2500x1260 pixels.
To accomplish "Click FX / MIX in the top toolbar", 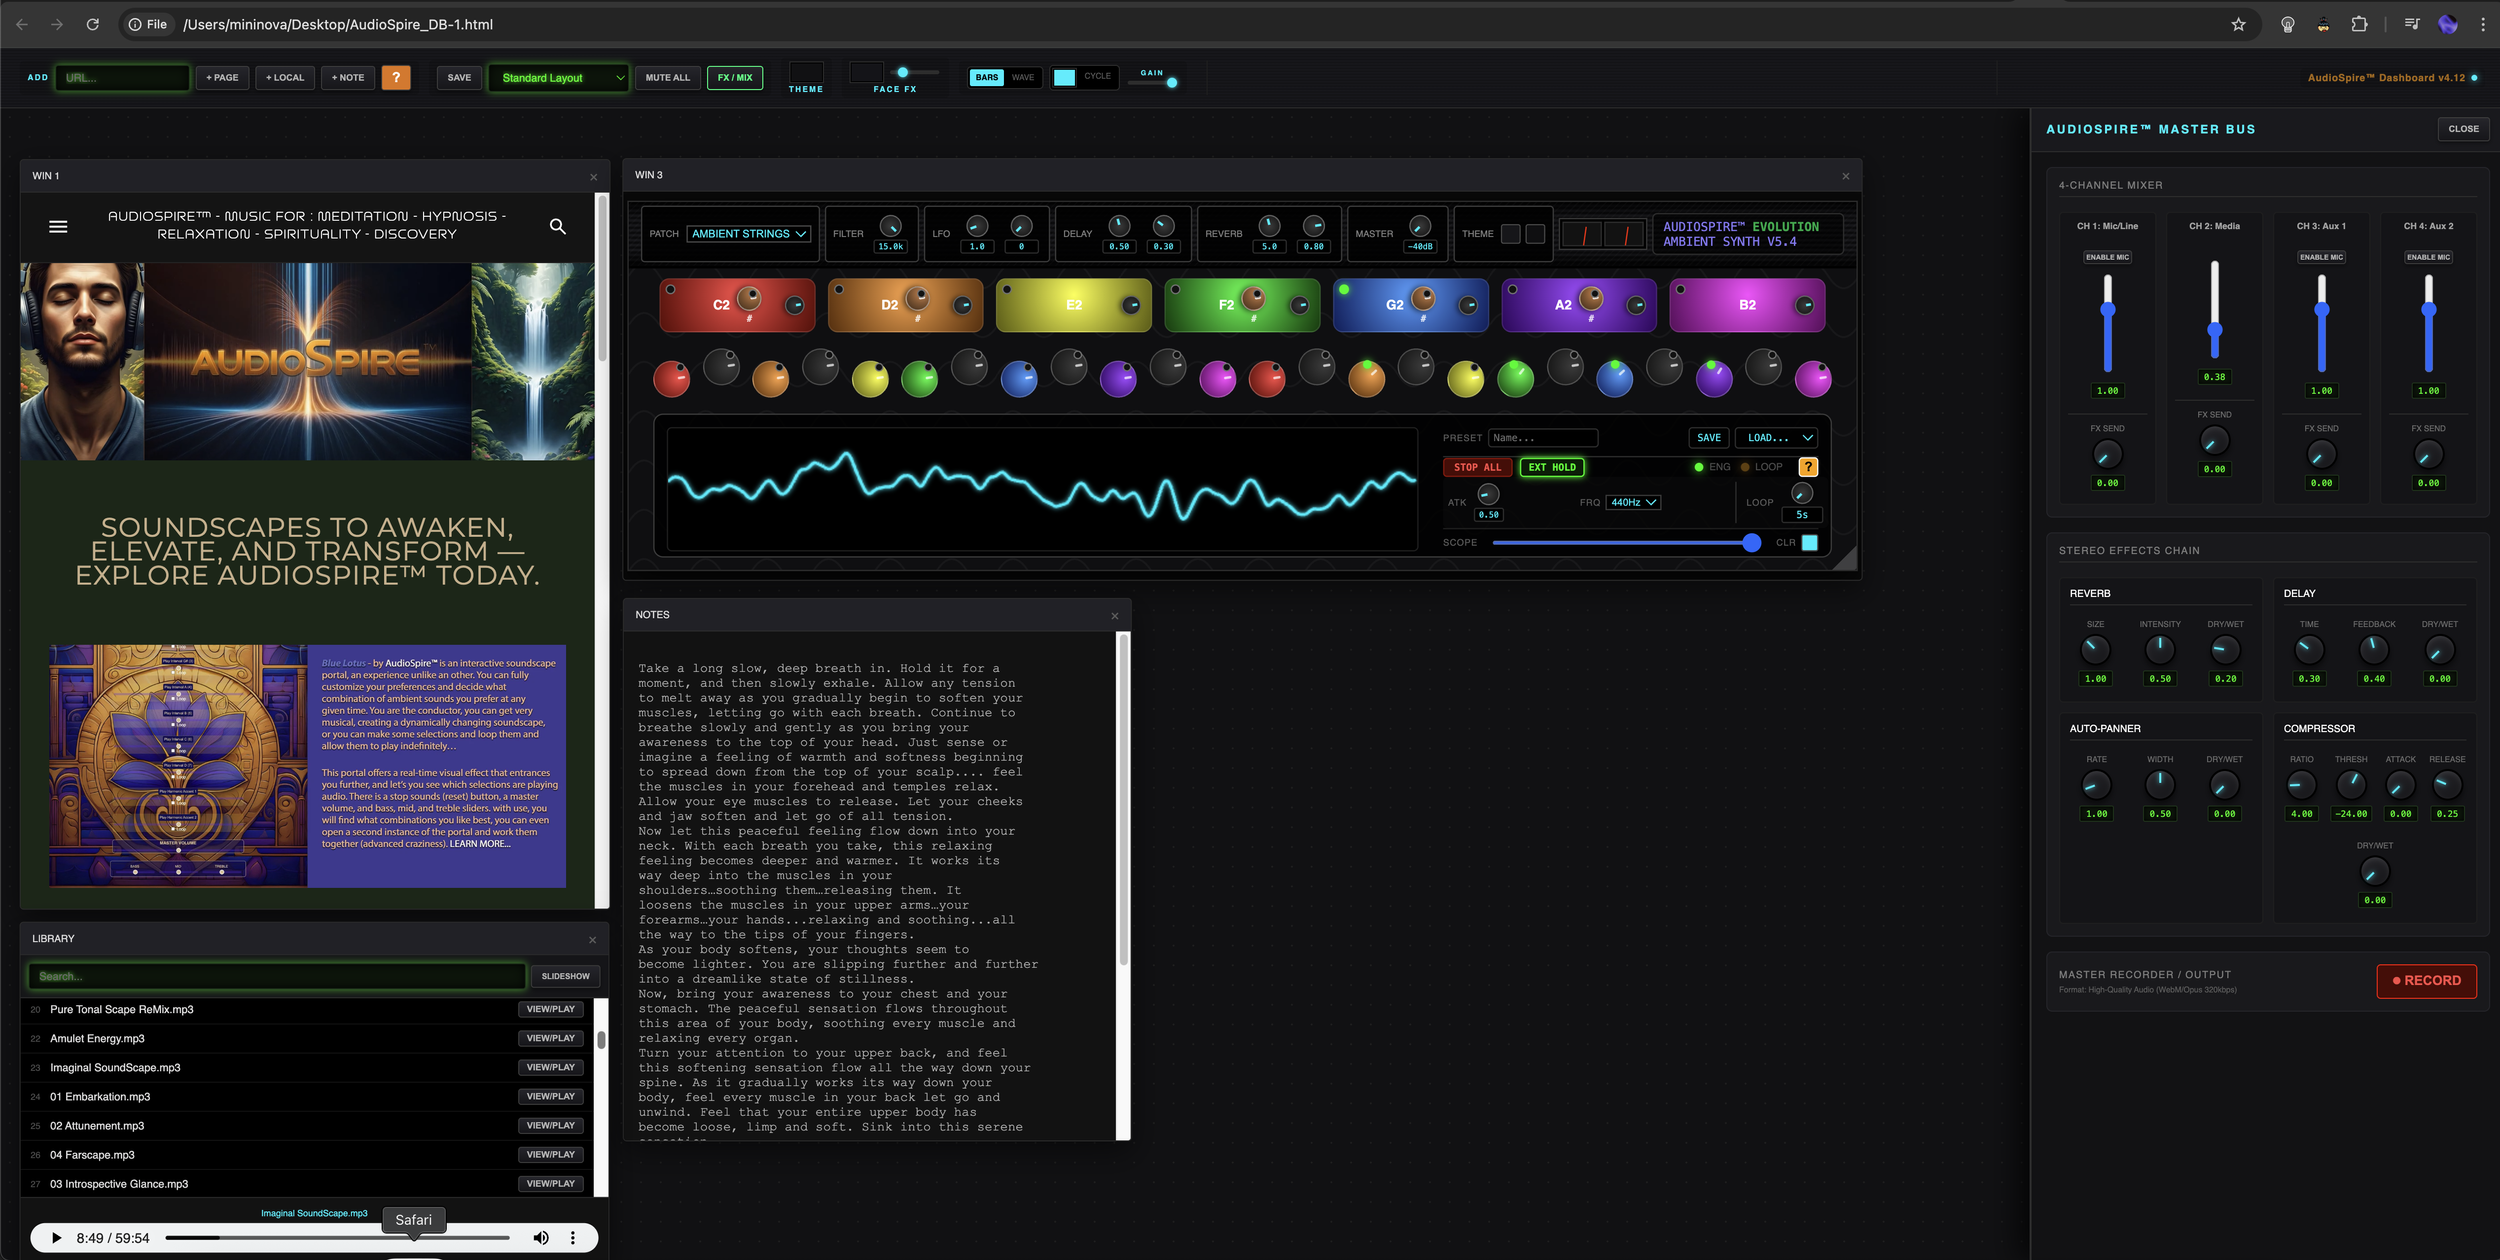I will pos(735,77).
